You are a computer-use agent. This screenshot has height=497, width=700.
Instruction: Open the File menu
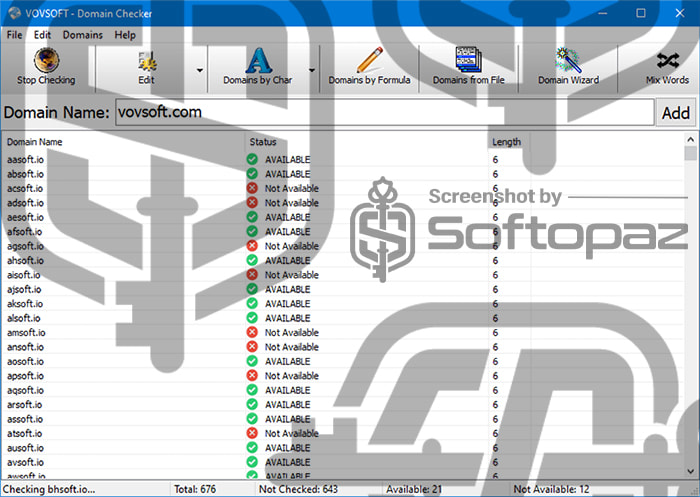[14, 35]
